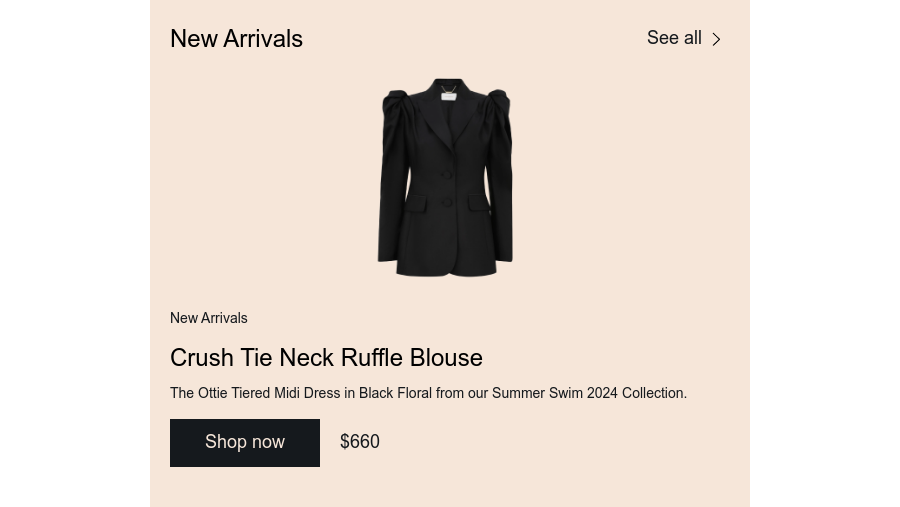Click the word Collection ending the description
900x507 pixels.
pyautogui.click(x=654, y=393)
